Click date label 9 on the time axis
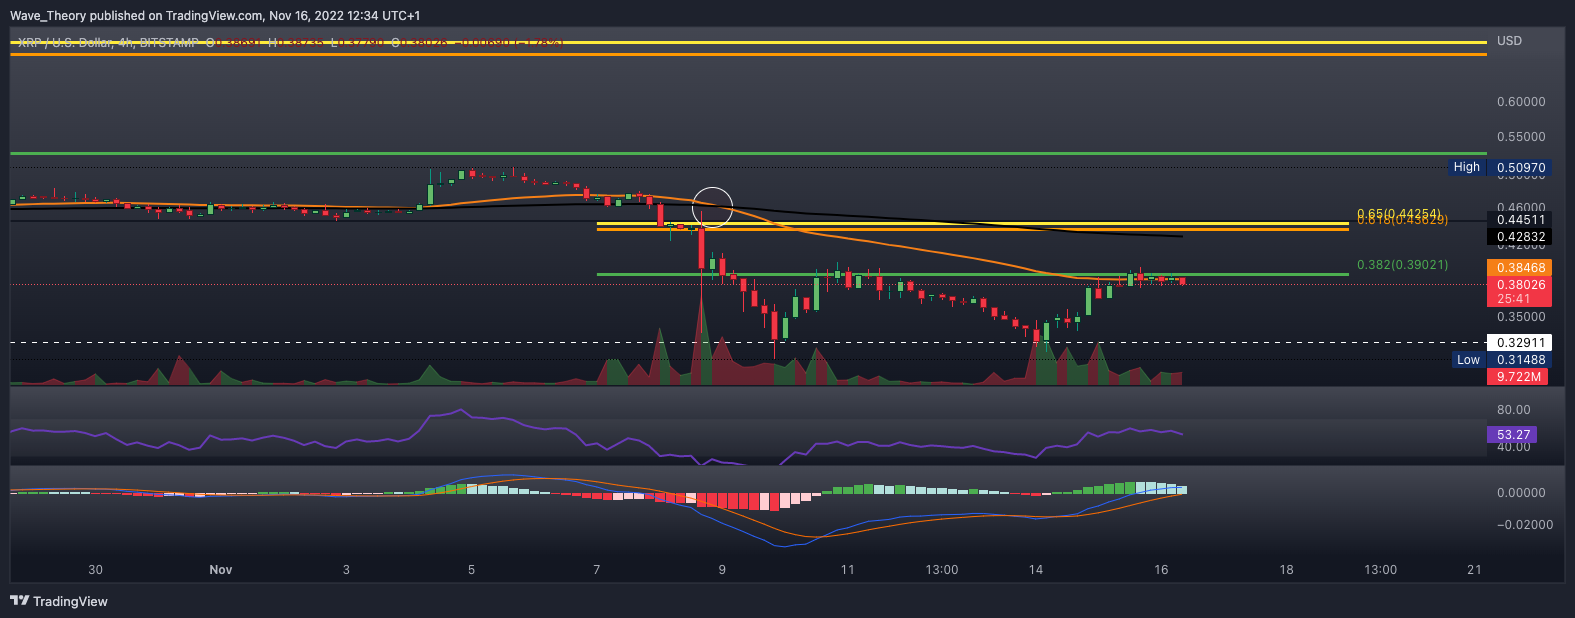Screen dimensions: 1575x618 (722, 570)
